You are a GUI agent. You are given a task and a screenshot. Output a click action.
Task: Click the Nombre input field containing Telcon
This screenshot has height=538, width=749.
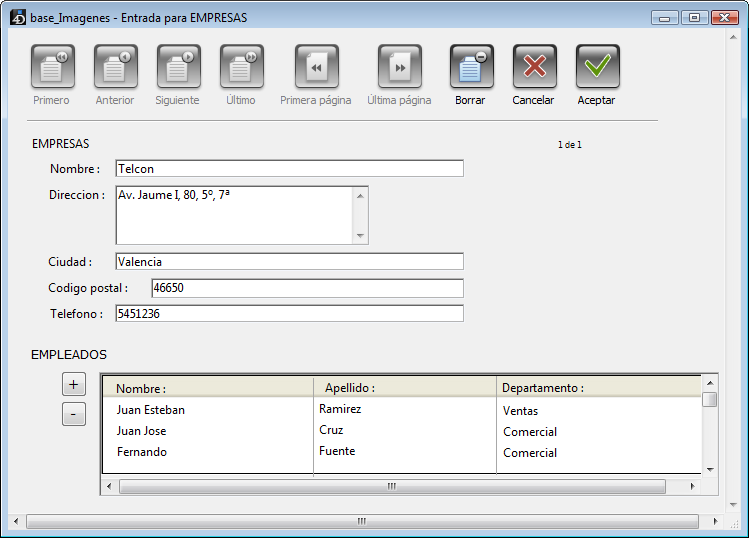(289, 169)
